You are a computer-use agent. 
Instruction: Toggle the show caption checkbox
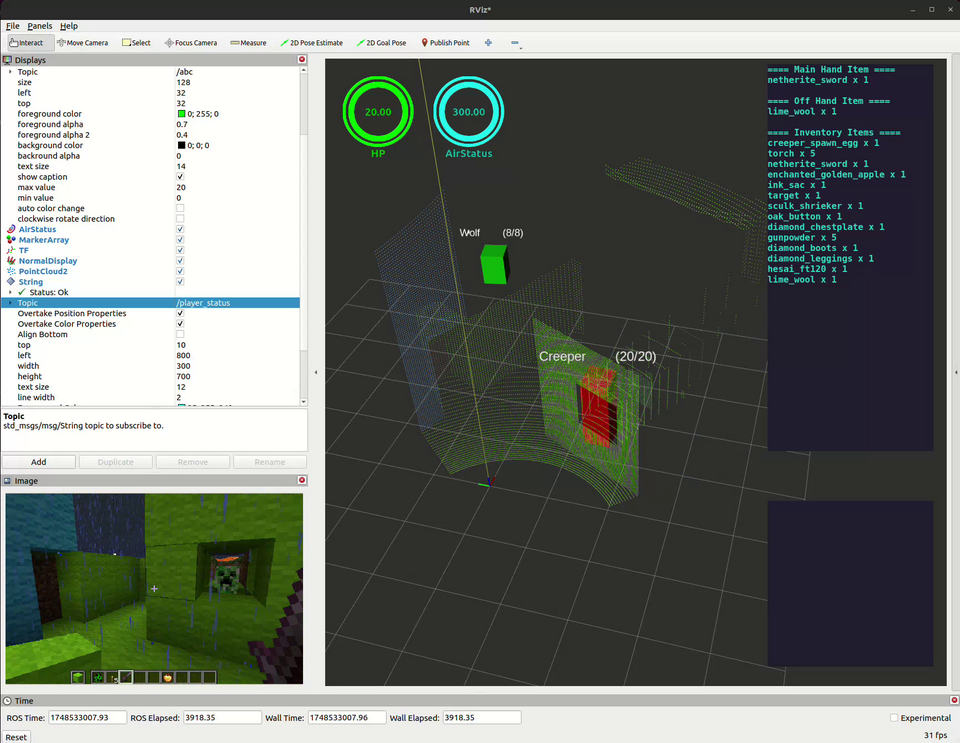click(x=180, y=177)
